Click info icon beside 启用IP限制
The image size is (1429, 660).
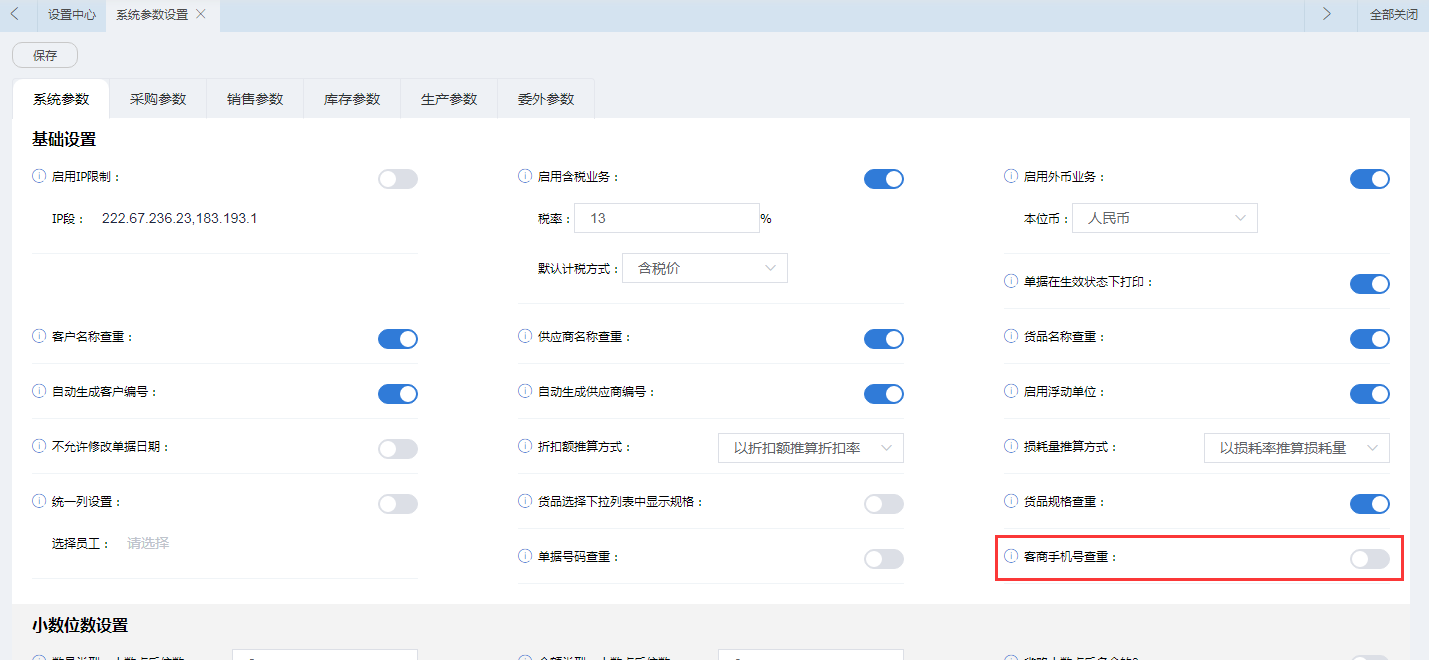39,176
